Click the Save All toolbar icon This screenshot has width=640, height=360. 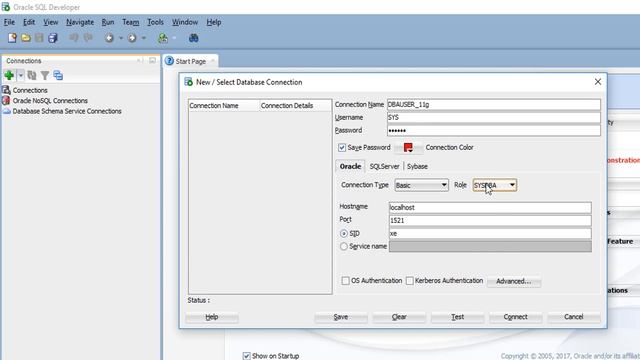coord(53,38)
